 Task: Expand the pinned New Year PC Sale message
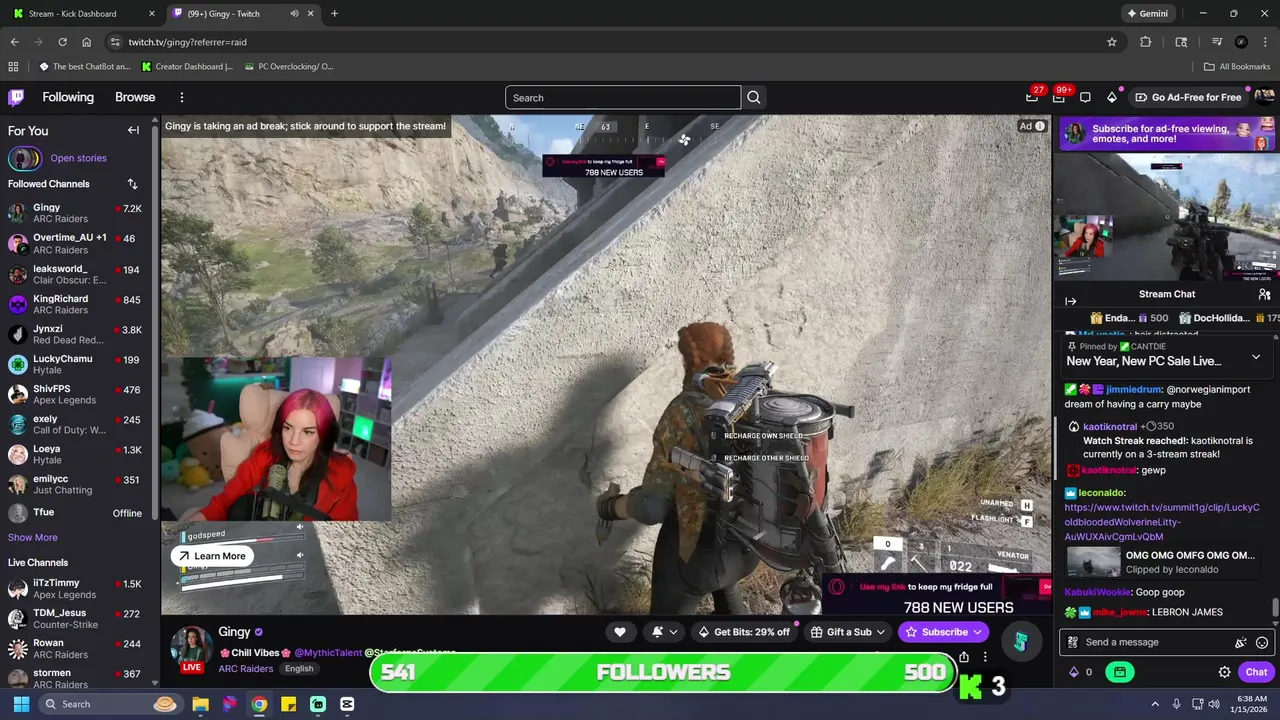tap(1256, 357)
